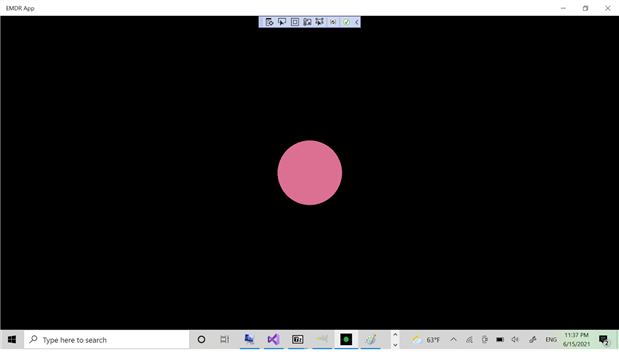619x363 pixels.
Task: Toggle Track Focused Element tool
Action: (x=307, y=22)
